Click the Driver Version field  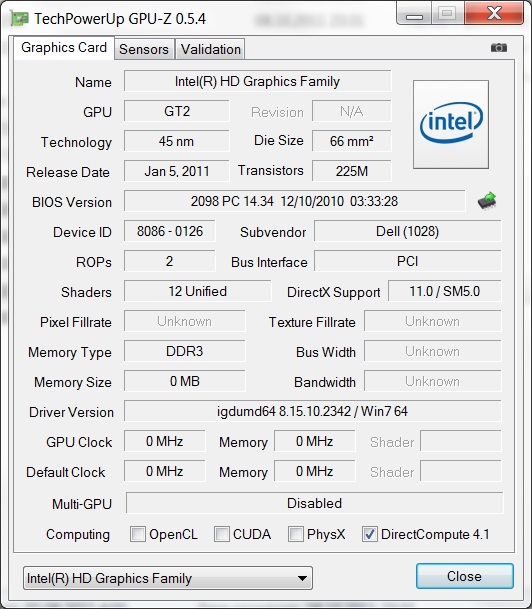tap(313, 411)
